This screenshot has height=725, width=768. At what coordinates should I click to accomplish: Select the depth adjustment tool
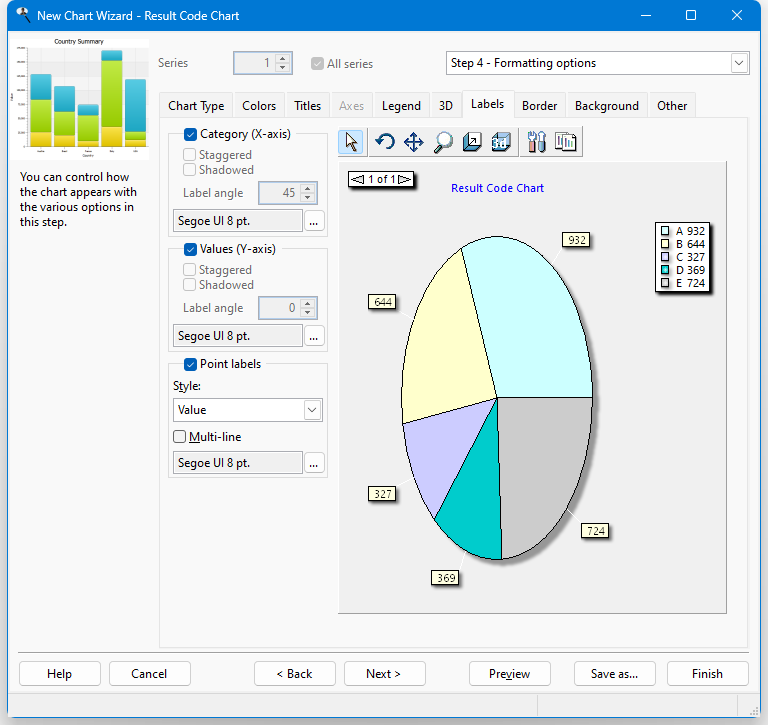point(472,142)
